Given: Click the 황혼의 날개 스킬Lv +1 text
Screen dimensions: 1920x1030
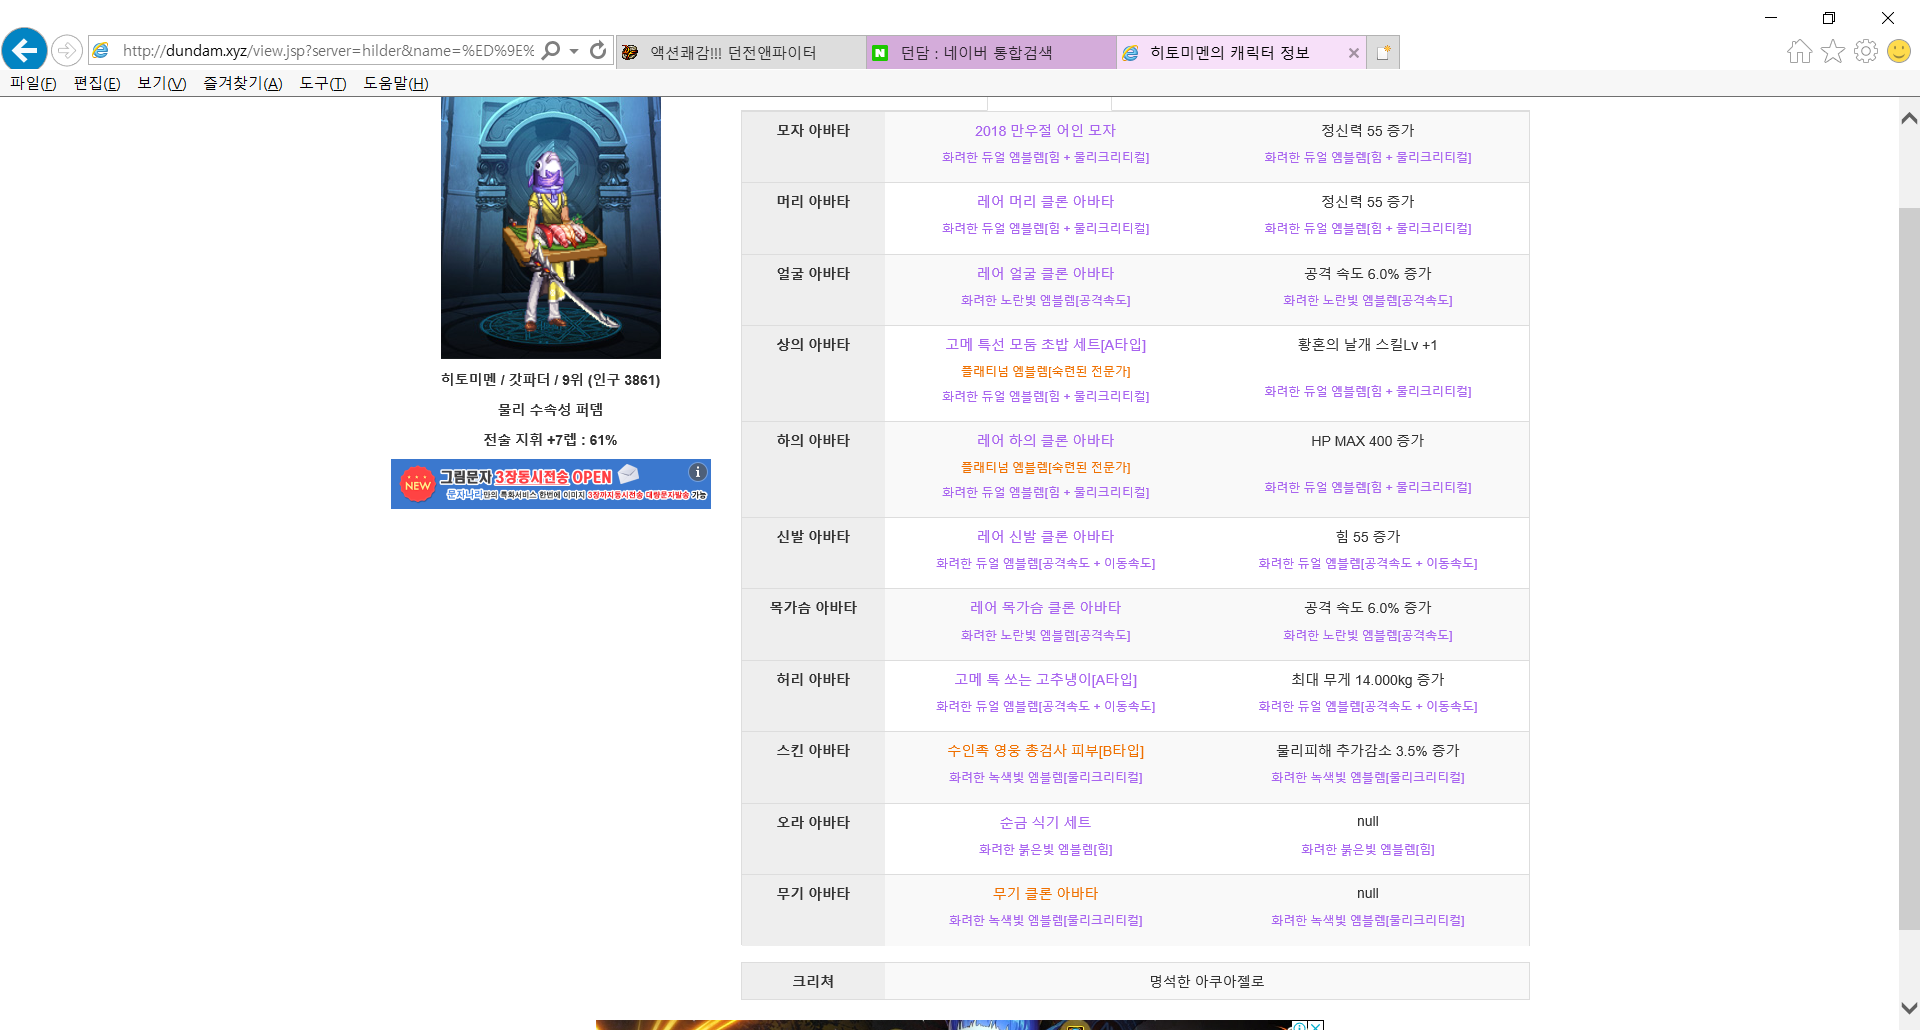Looking at the screenshot, I should 1367,345.
